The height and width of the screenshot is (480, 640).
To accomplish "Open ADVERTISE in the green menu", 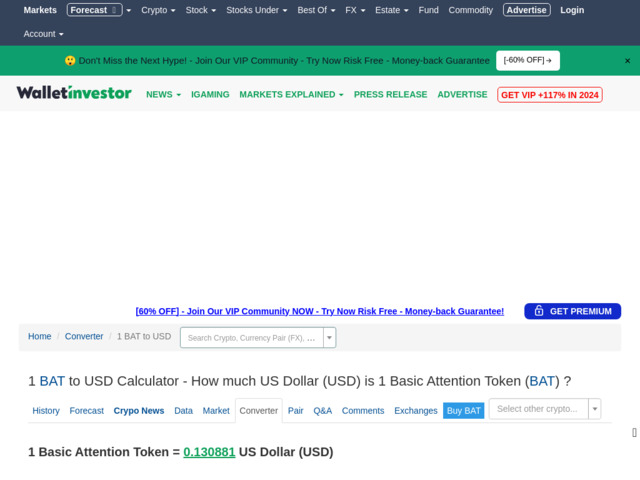I will (x=462, y=95).
